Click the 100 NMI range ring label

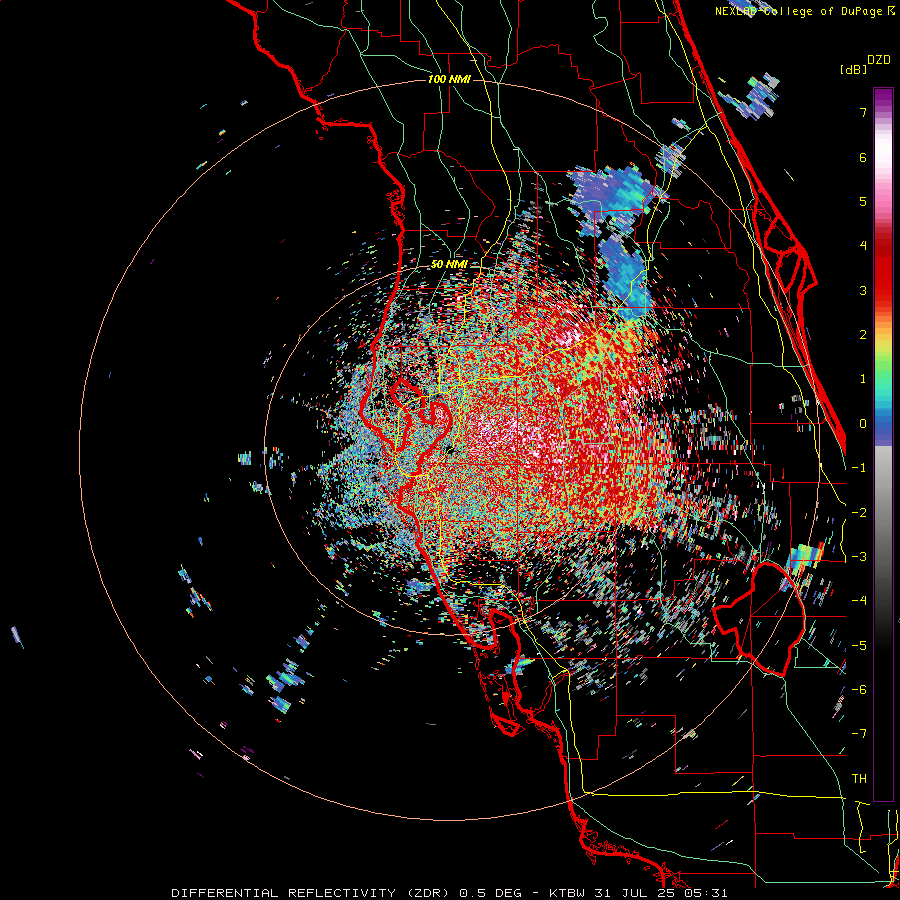[x=449, y=79]
